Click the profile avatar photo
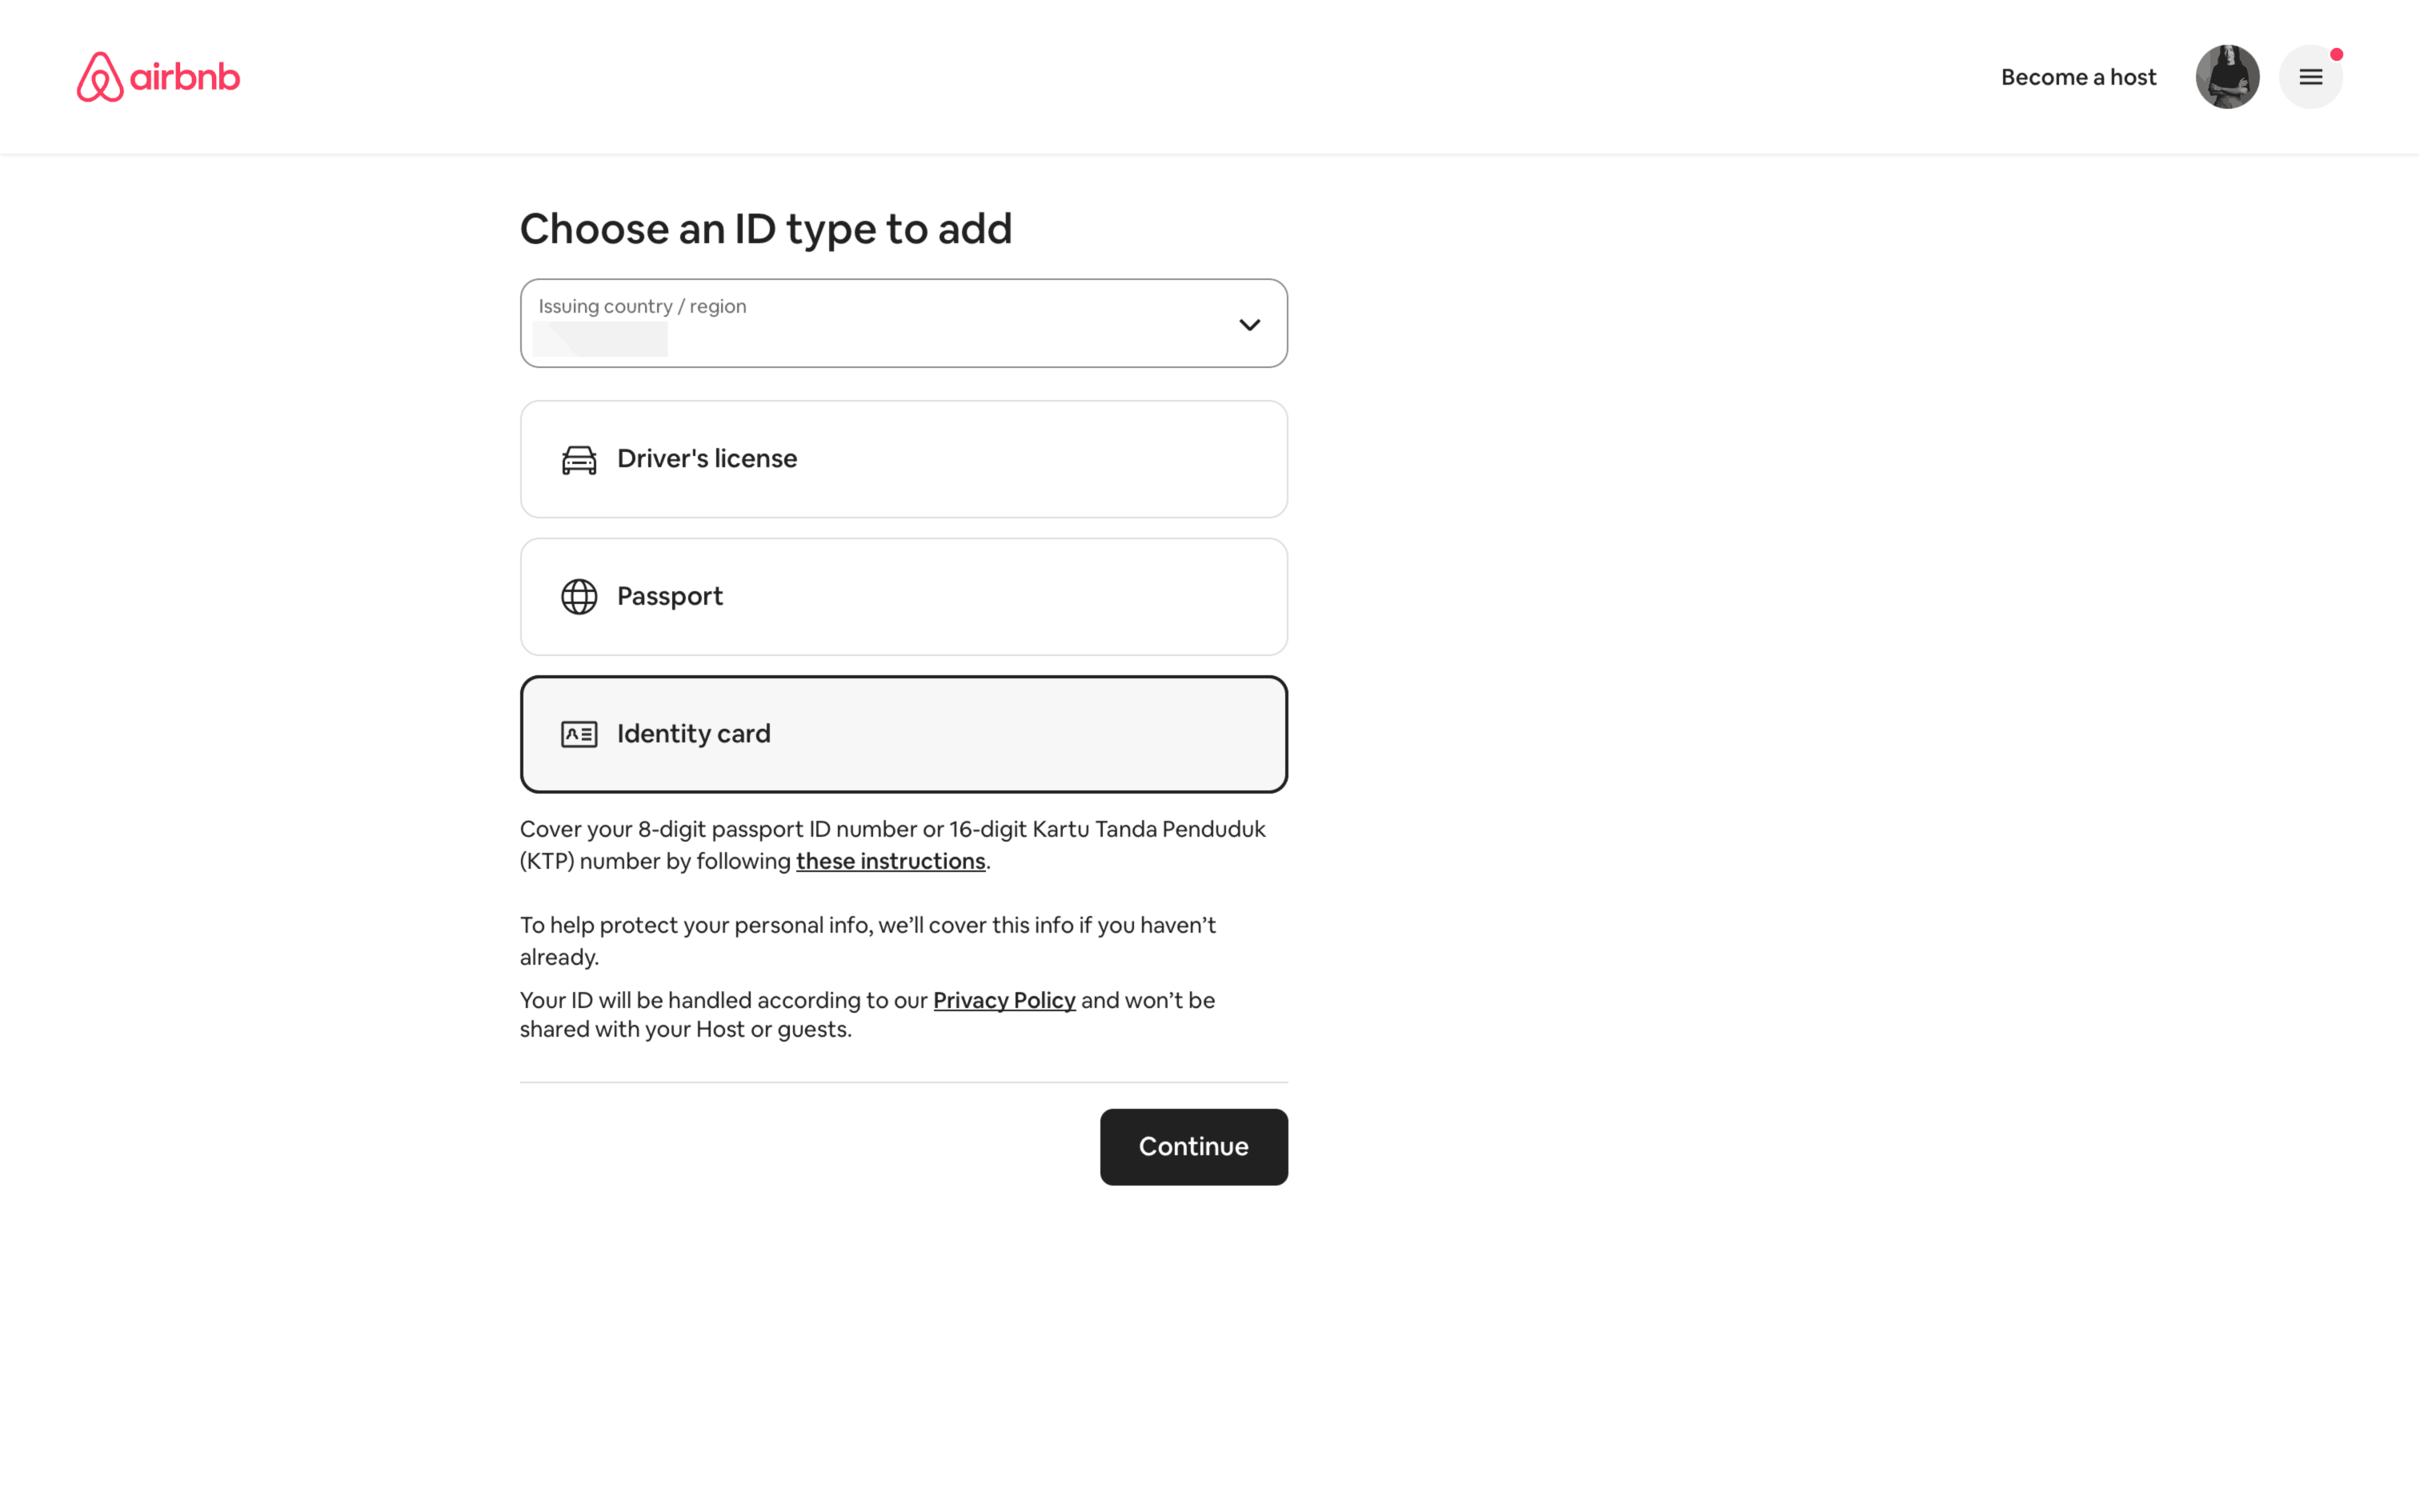Screen dimensions: 2420x1512 pos(2226,77)
